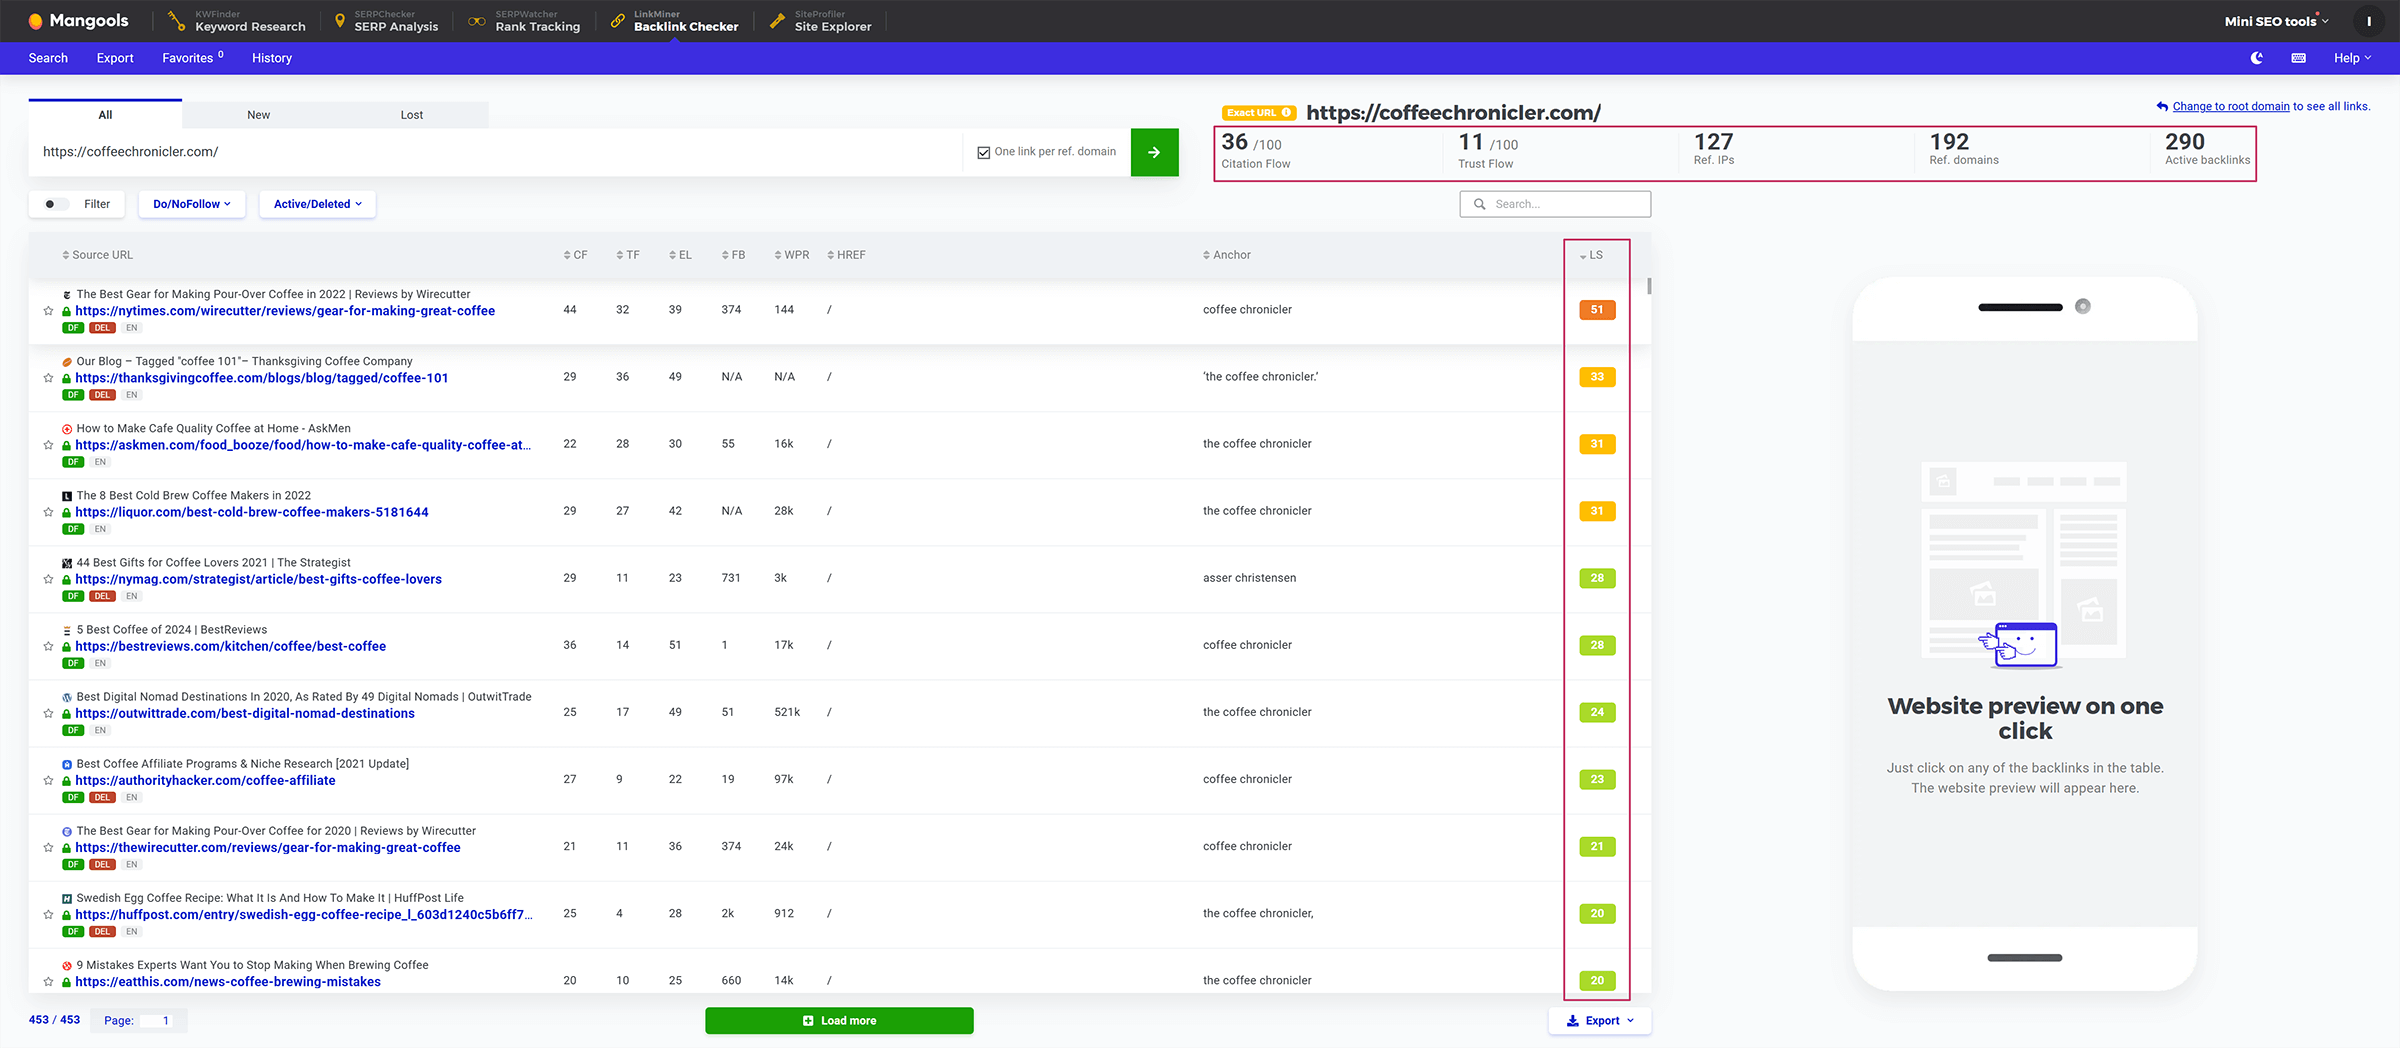
Task: Click Change to root domain link
Action: tap(2231, 106)
